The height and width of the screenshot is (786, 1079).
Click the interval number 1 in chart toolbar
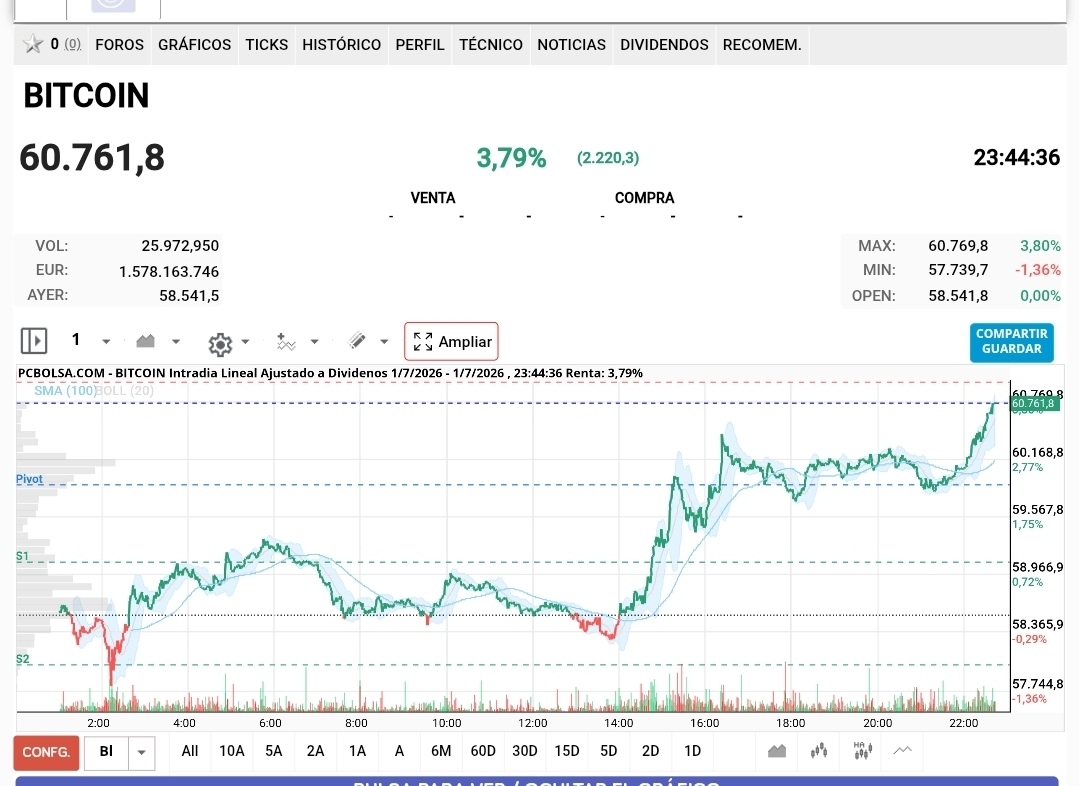tap(76, 339)
